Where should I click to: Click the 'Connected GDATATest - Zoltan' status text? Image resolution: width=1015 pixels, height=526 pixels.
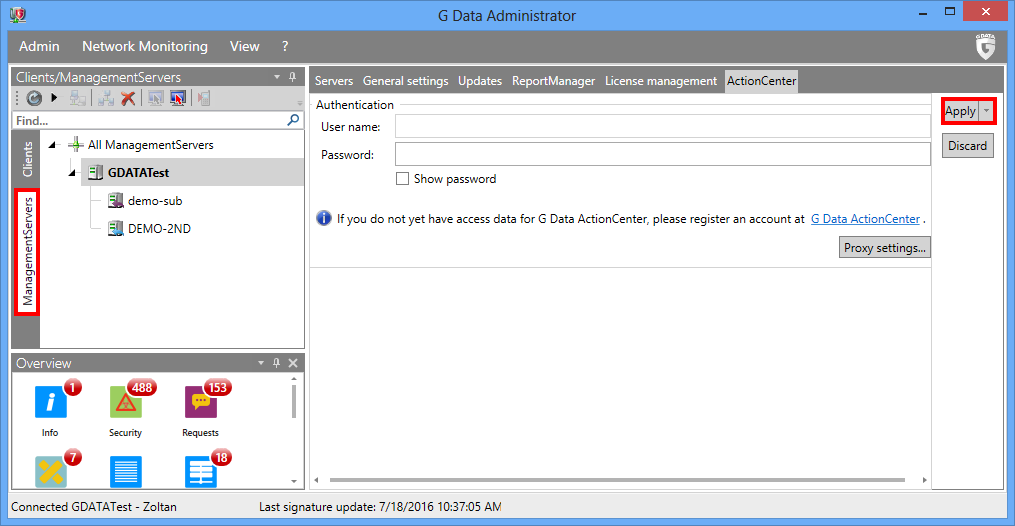coord(94,507)
